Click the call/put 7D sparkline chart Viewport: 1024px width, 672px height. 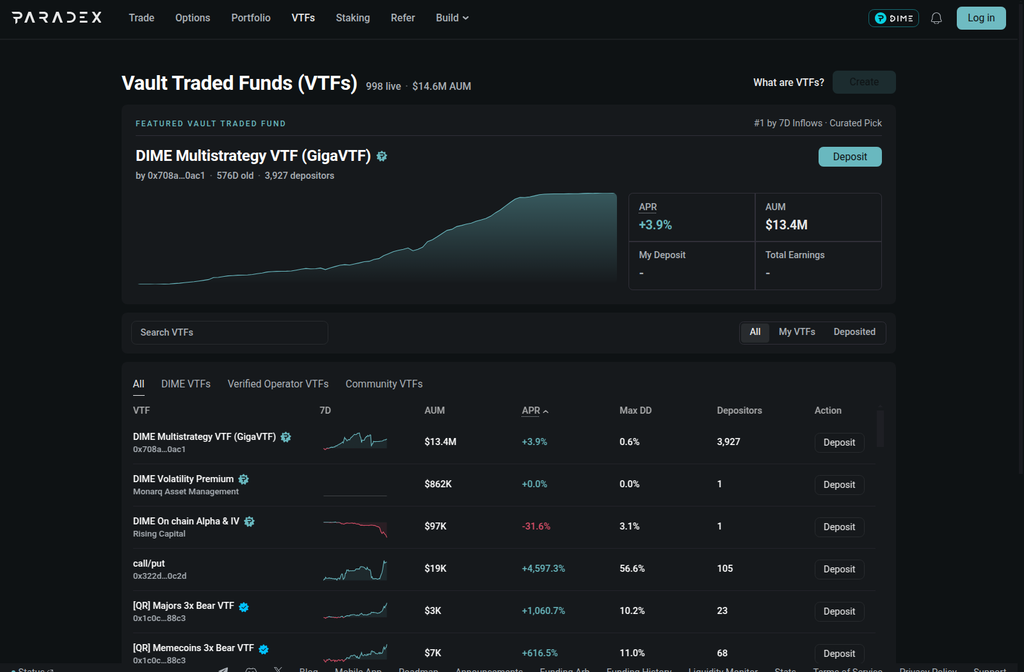coord(355,569)
